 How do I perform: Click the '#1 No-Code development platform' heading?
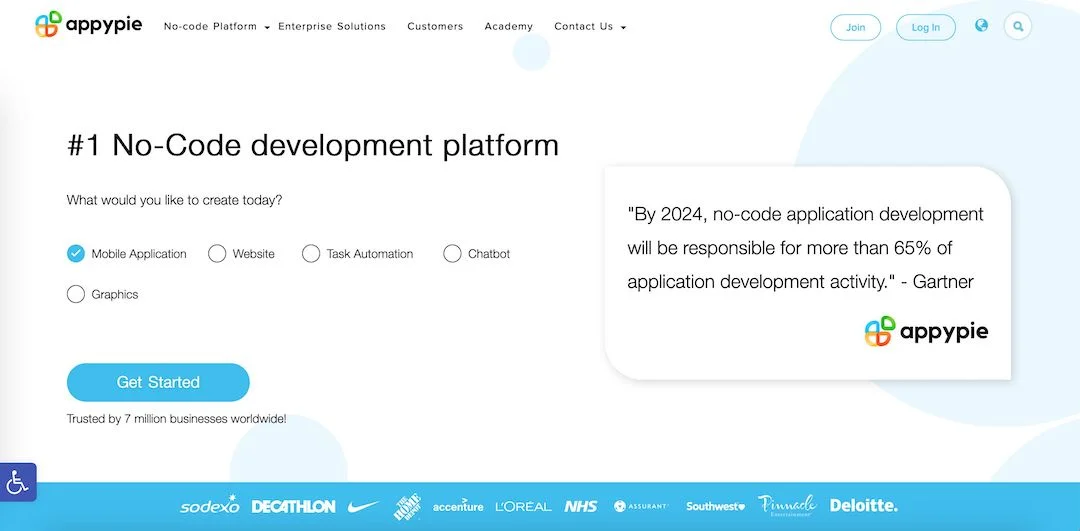pos(313,145)
